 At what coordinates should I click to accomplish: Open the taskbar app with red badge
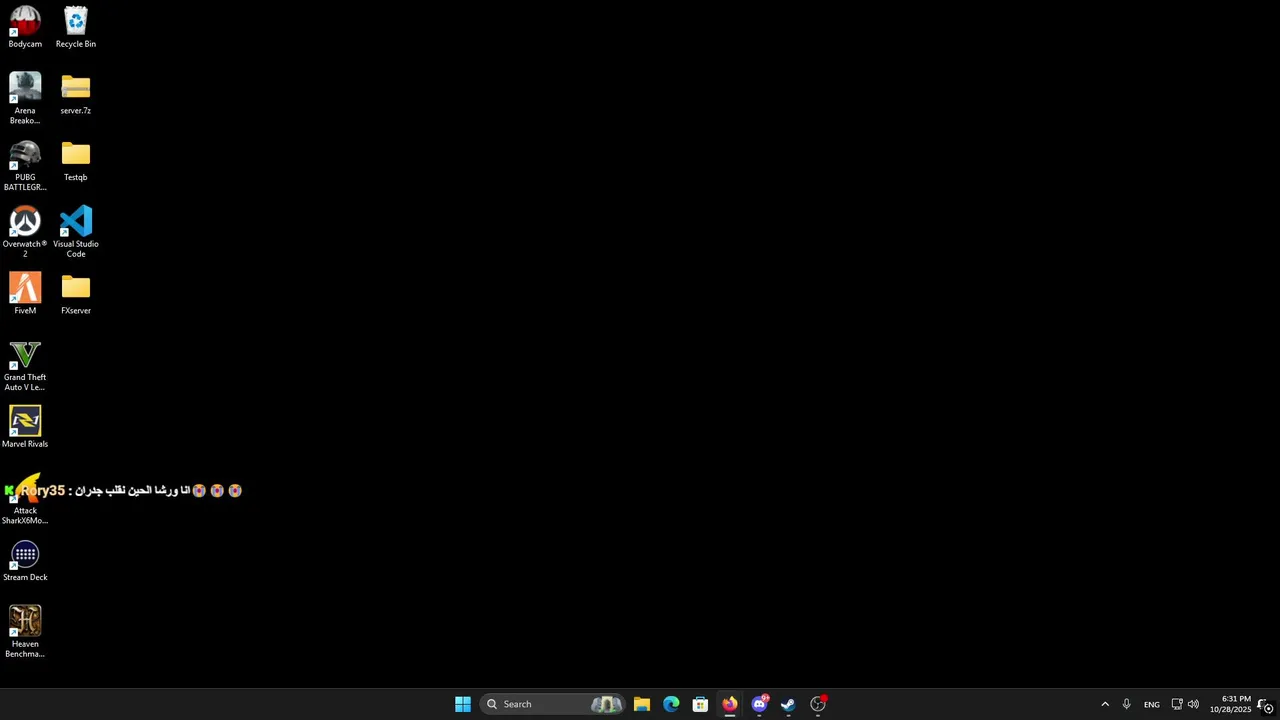coord(818,704)
